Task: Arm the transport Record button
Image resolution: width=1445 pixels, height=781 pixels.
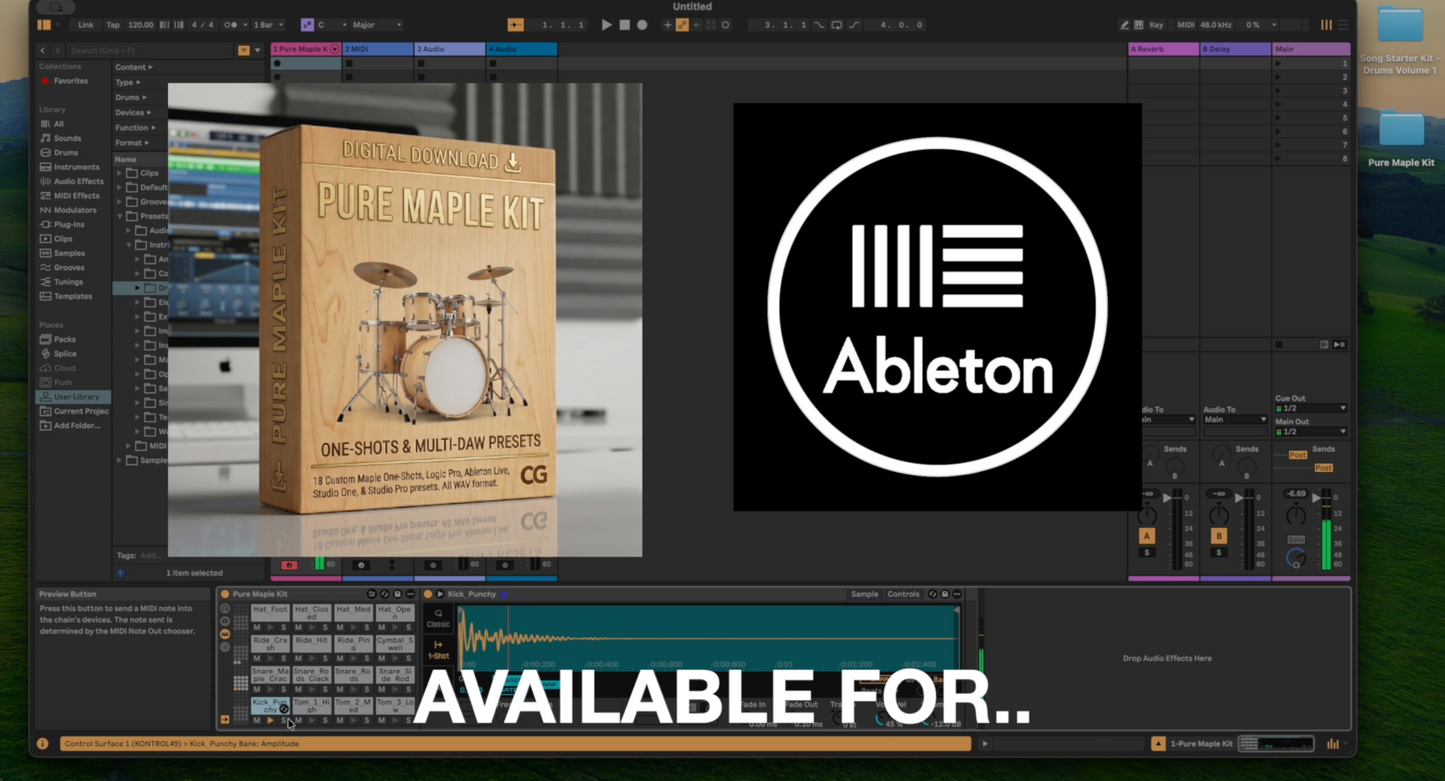Action: pyautogui.click(x=642, y=25)
